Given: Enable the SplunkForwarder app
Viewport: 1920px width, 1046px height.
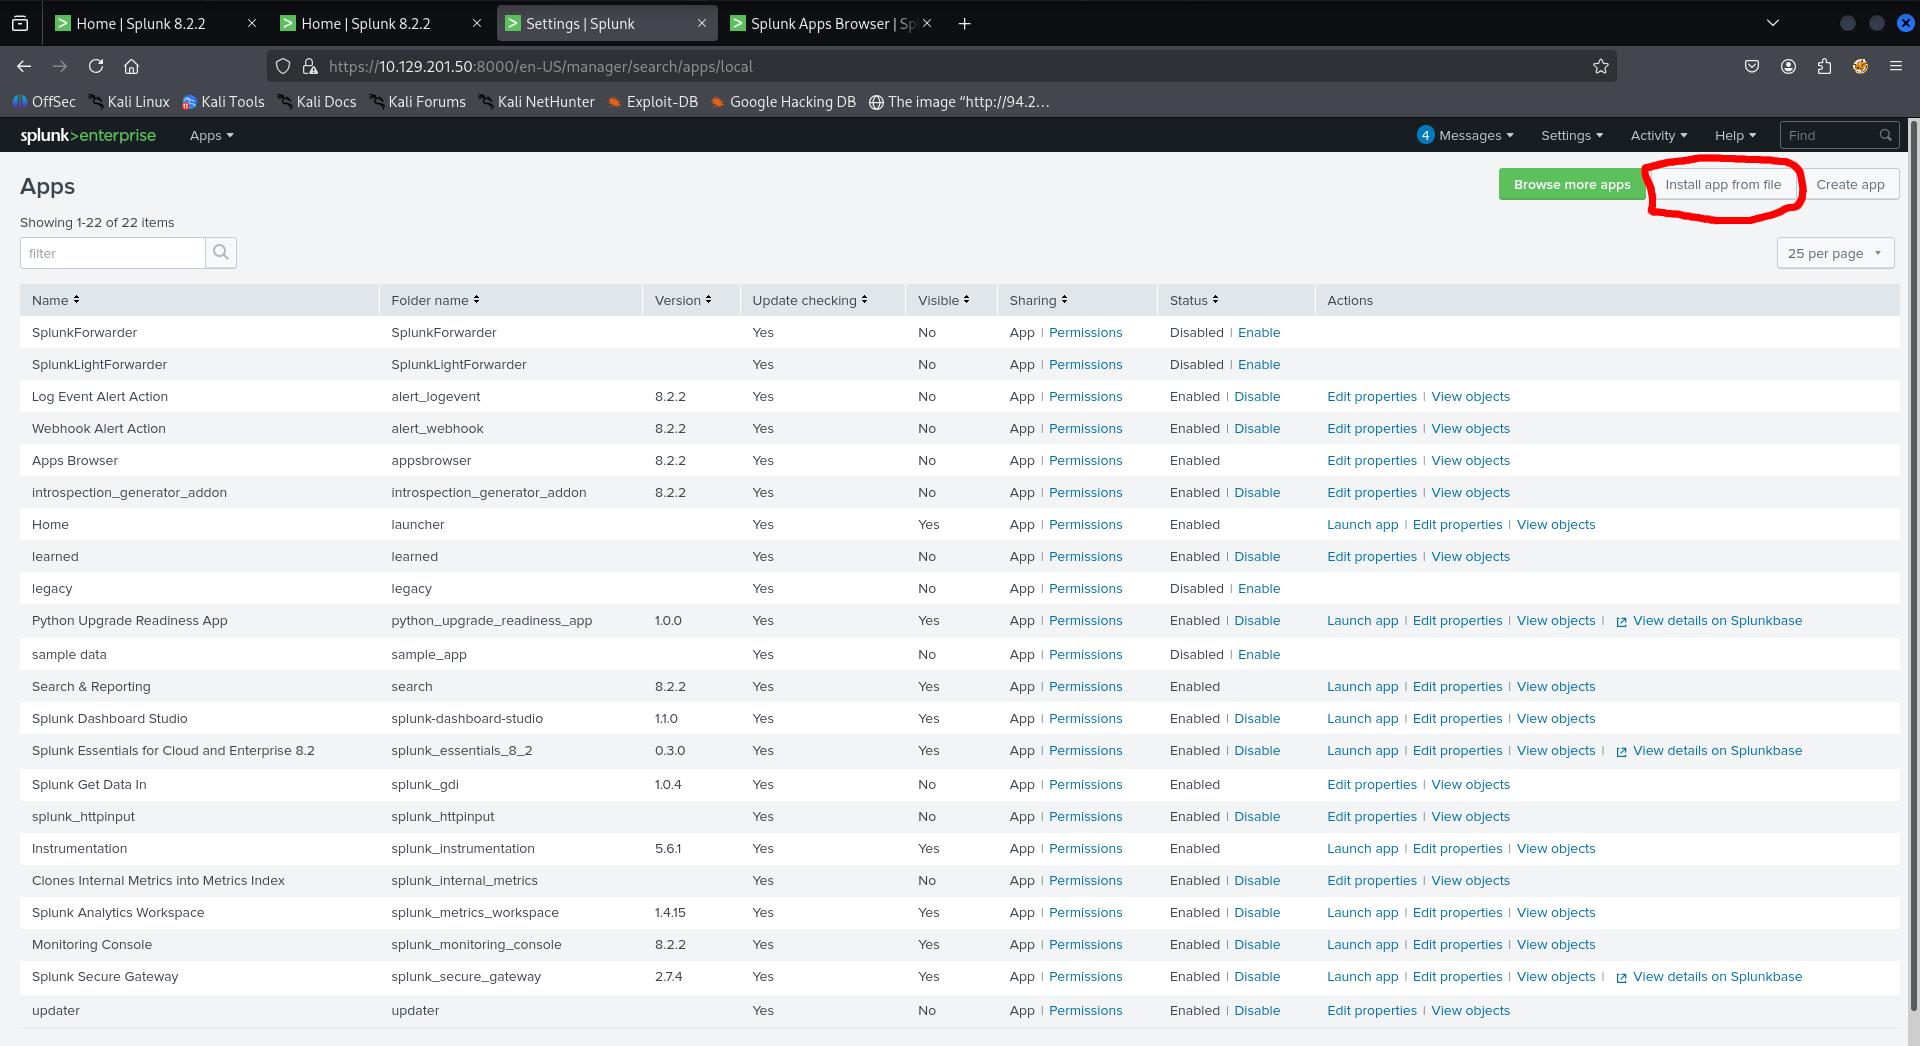Looking at the screenshot, I should click(1258, 332).
